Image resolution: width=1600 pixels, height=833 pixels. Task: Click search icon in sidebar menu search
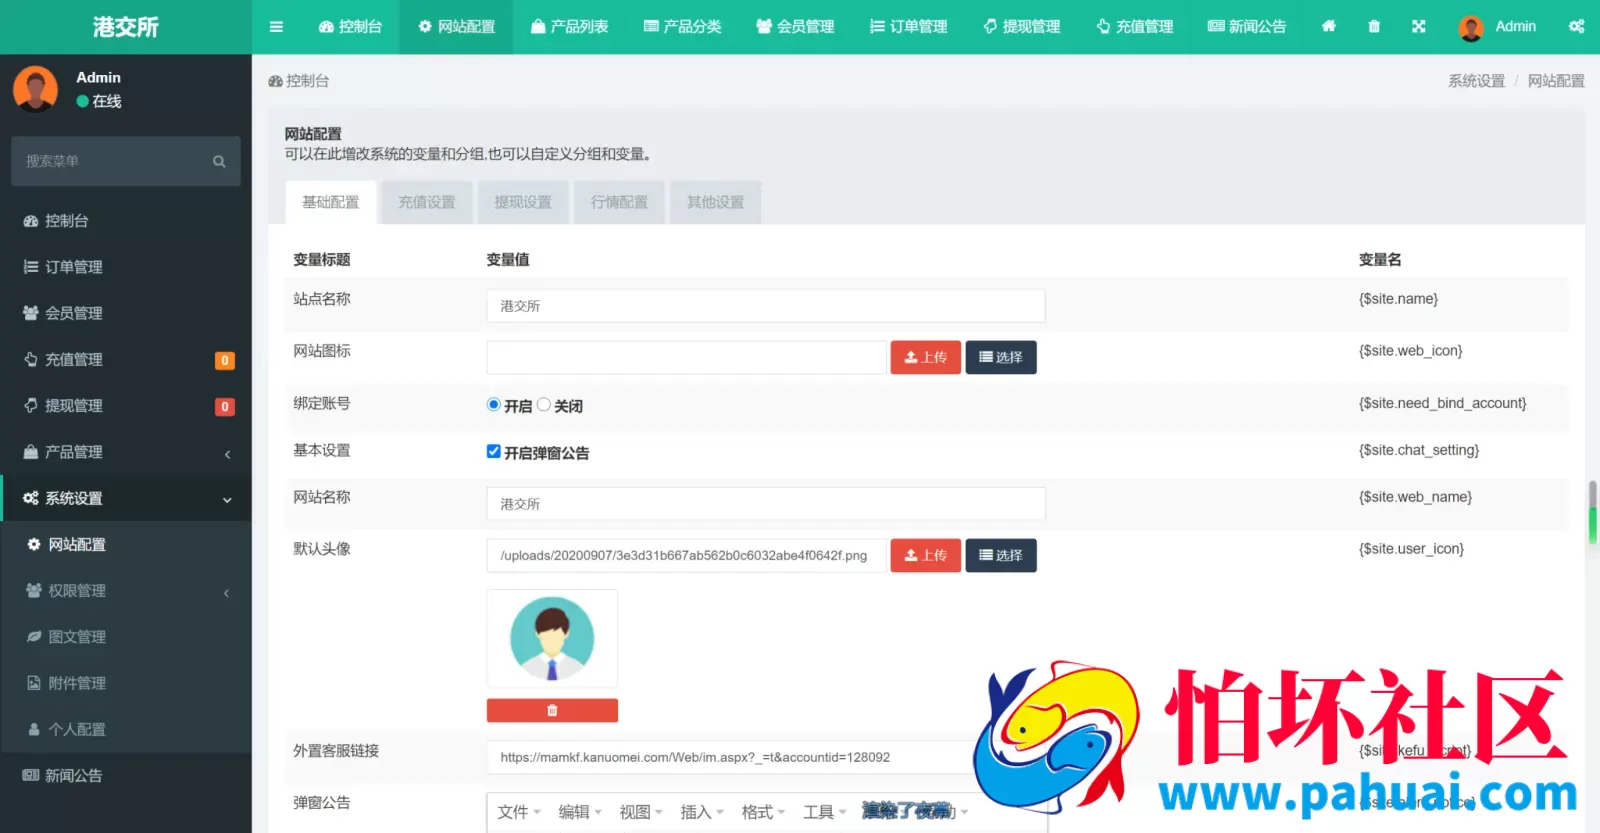(x=219, y=161)
